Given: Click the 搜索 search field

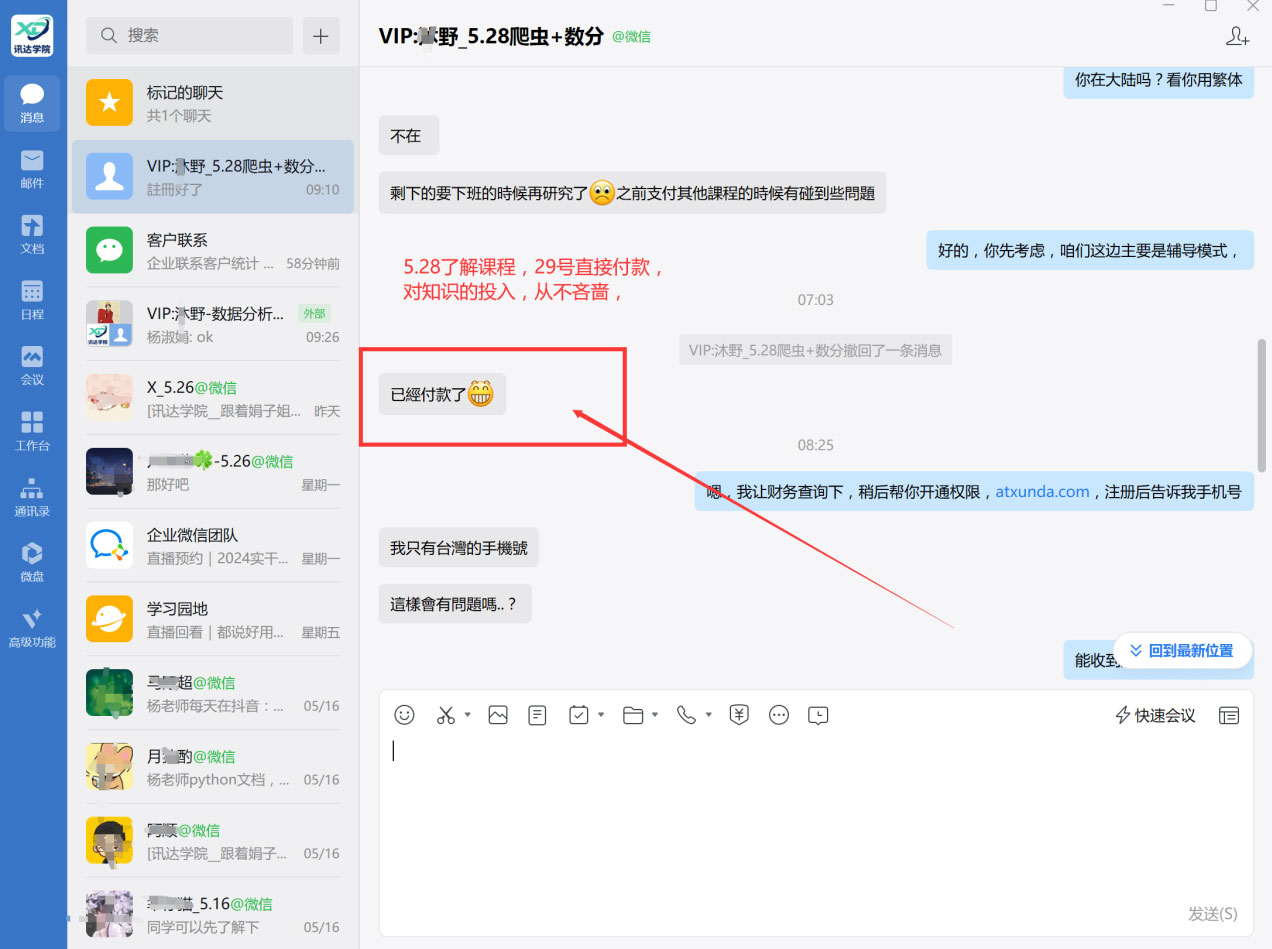Looking at the screenshot, I should pyautogui.click(x=190, y=36).
